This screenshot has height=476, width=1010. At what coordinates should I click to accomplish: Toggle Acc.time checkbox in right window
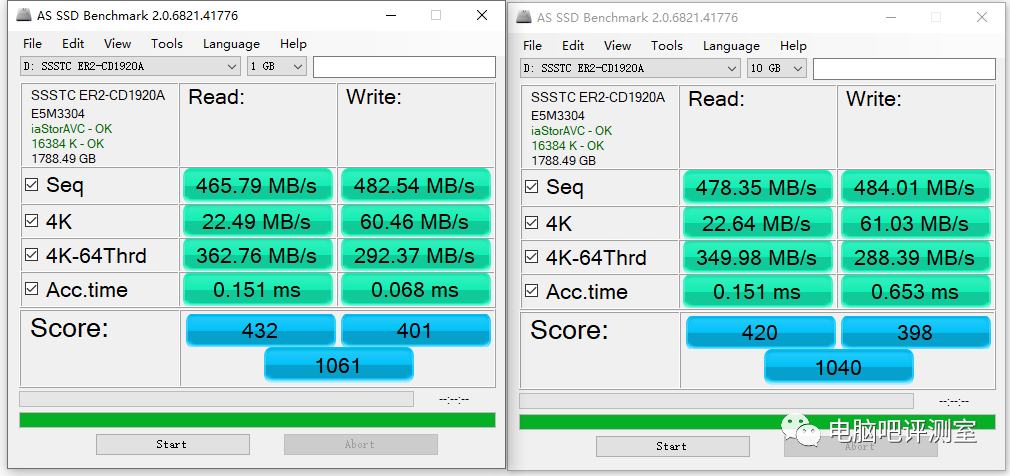[531, 291]
